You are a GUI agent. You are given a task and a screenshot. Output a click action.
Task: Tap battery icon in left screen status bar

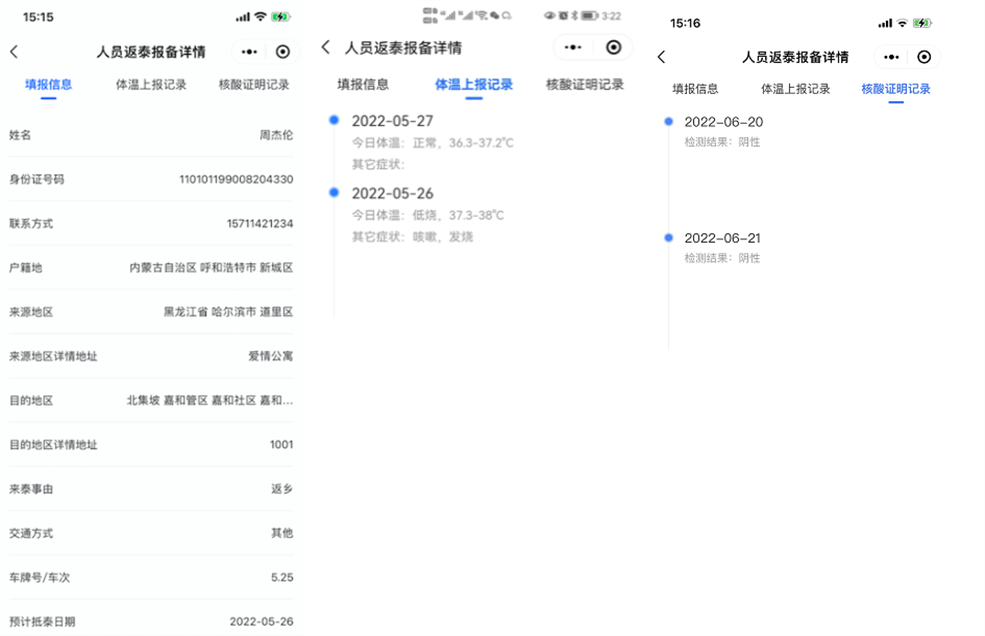pos(280,17)
